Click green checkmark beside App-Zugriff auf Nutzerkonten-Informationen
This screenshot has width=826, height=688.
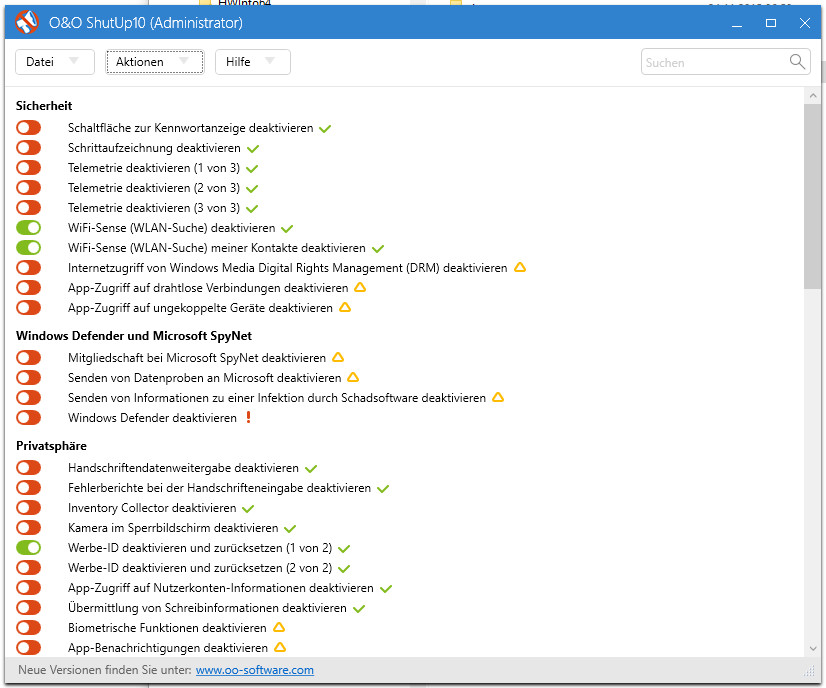click(386, 588)
